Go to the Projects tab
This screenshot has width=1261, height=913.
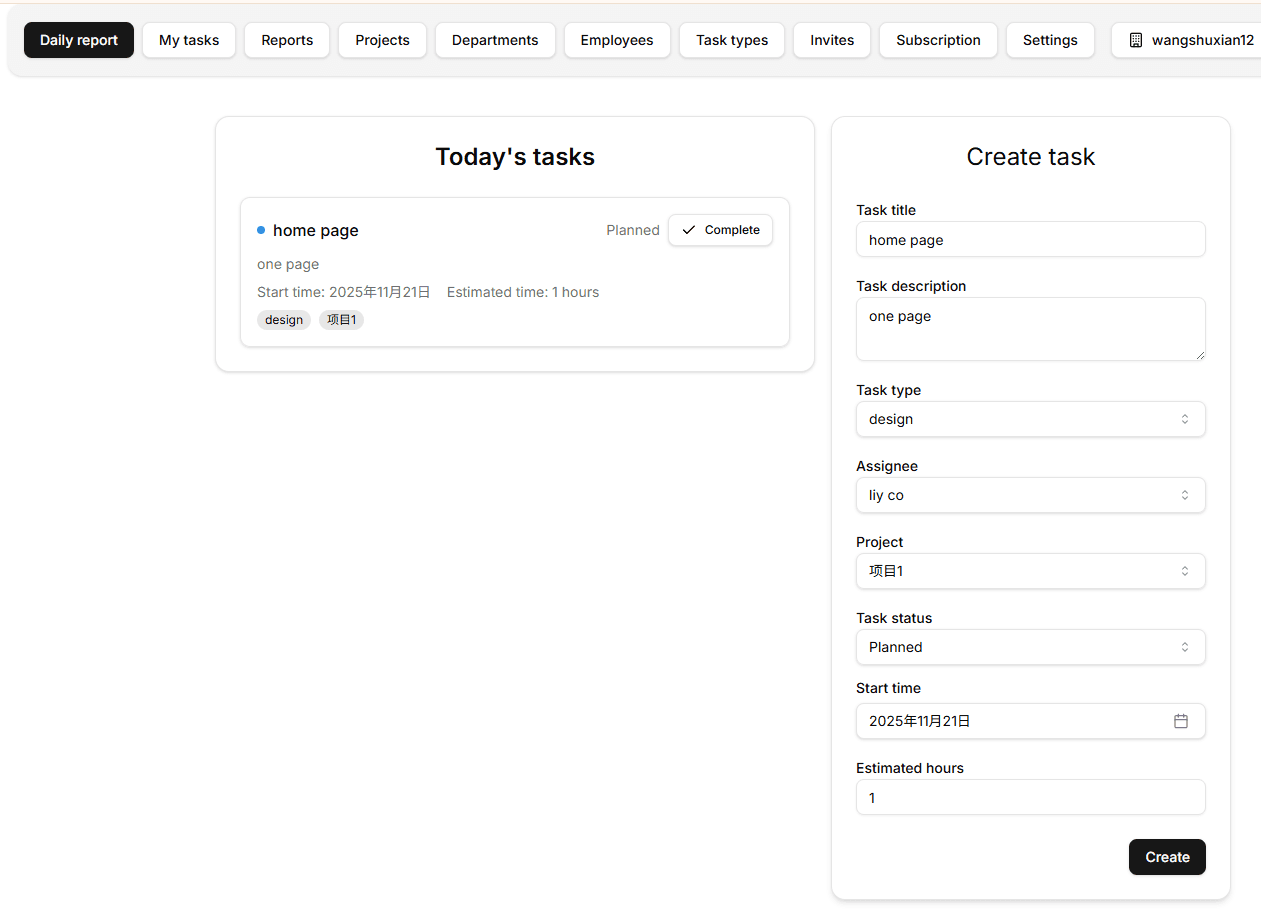(x=382, y=40)
